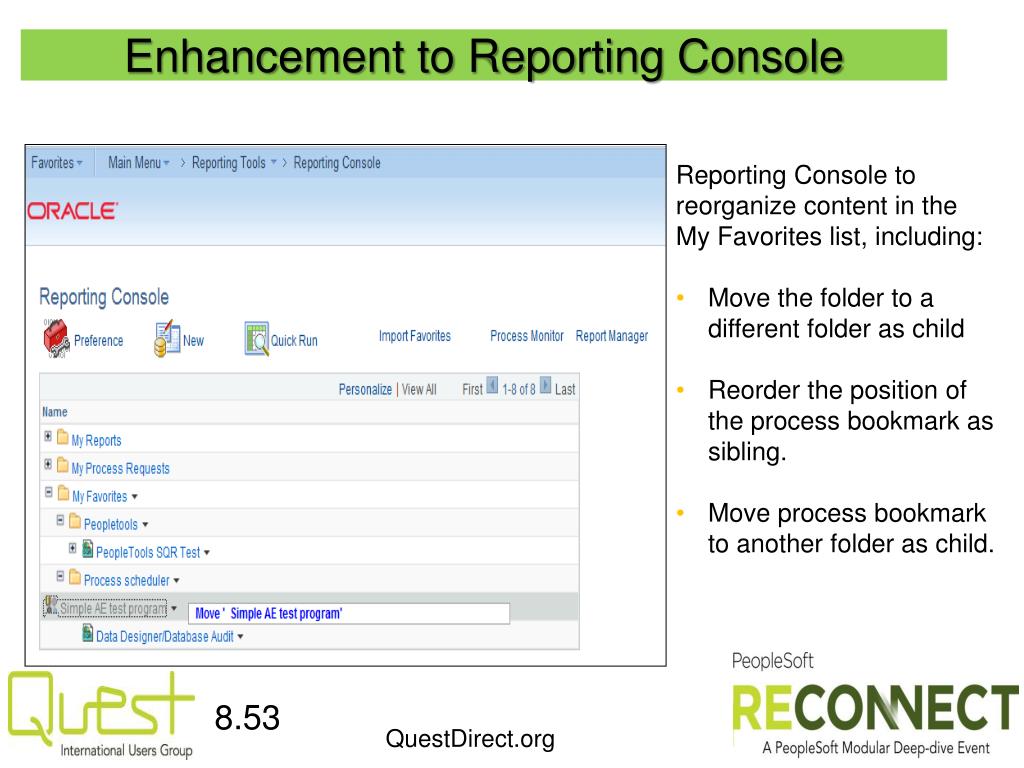The height and width of the screenshot is (768, 1024).
Task: Expand the My Process Requests node
Action: pyautogui.click(x=48, y=464)
